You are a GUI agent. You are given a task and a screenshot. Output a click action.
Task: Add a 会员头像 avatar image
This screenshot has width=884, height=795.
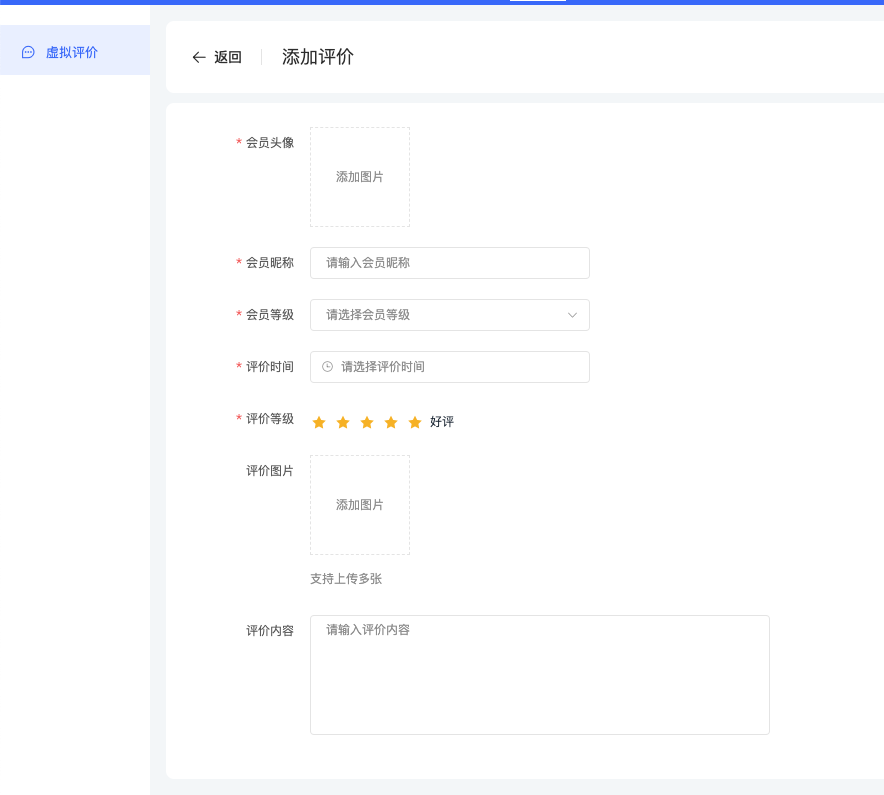coord(360,177)
